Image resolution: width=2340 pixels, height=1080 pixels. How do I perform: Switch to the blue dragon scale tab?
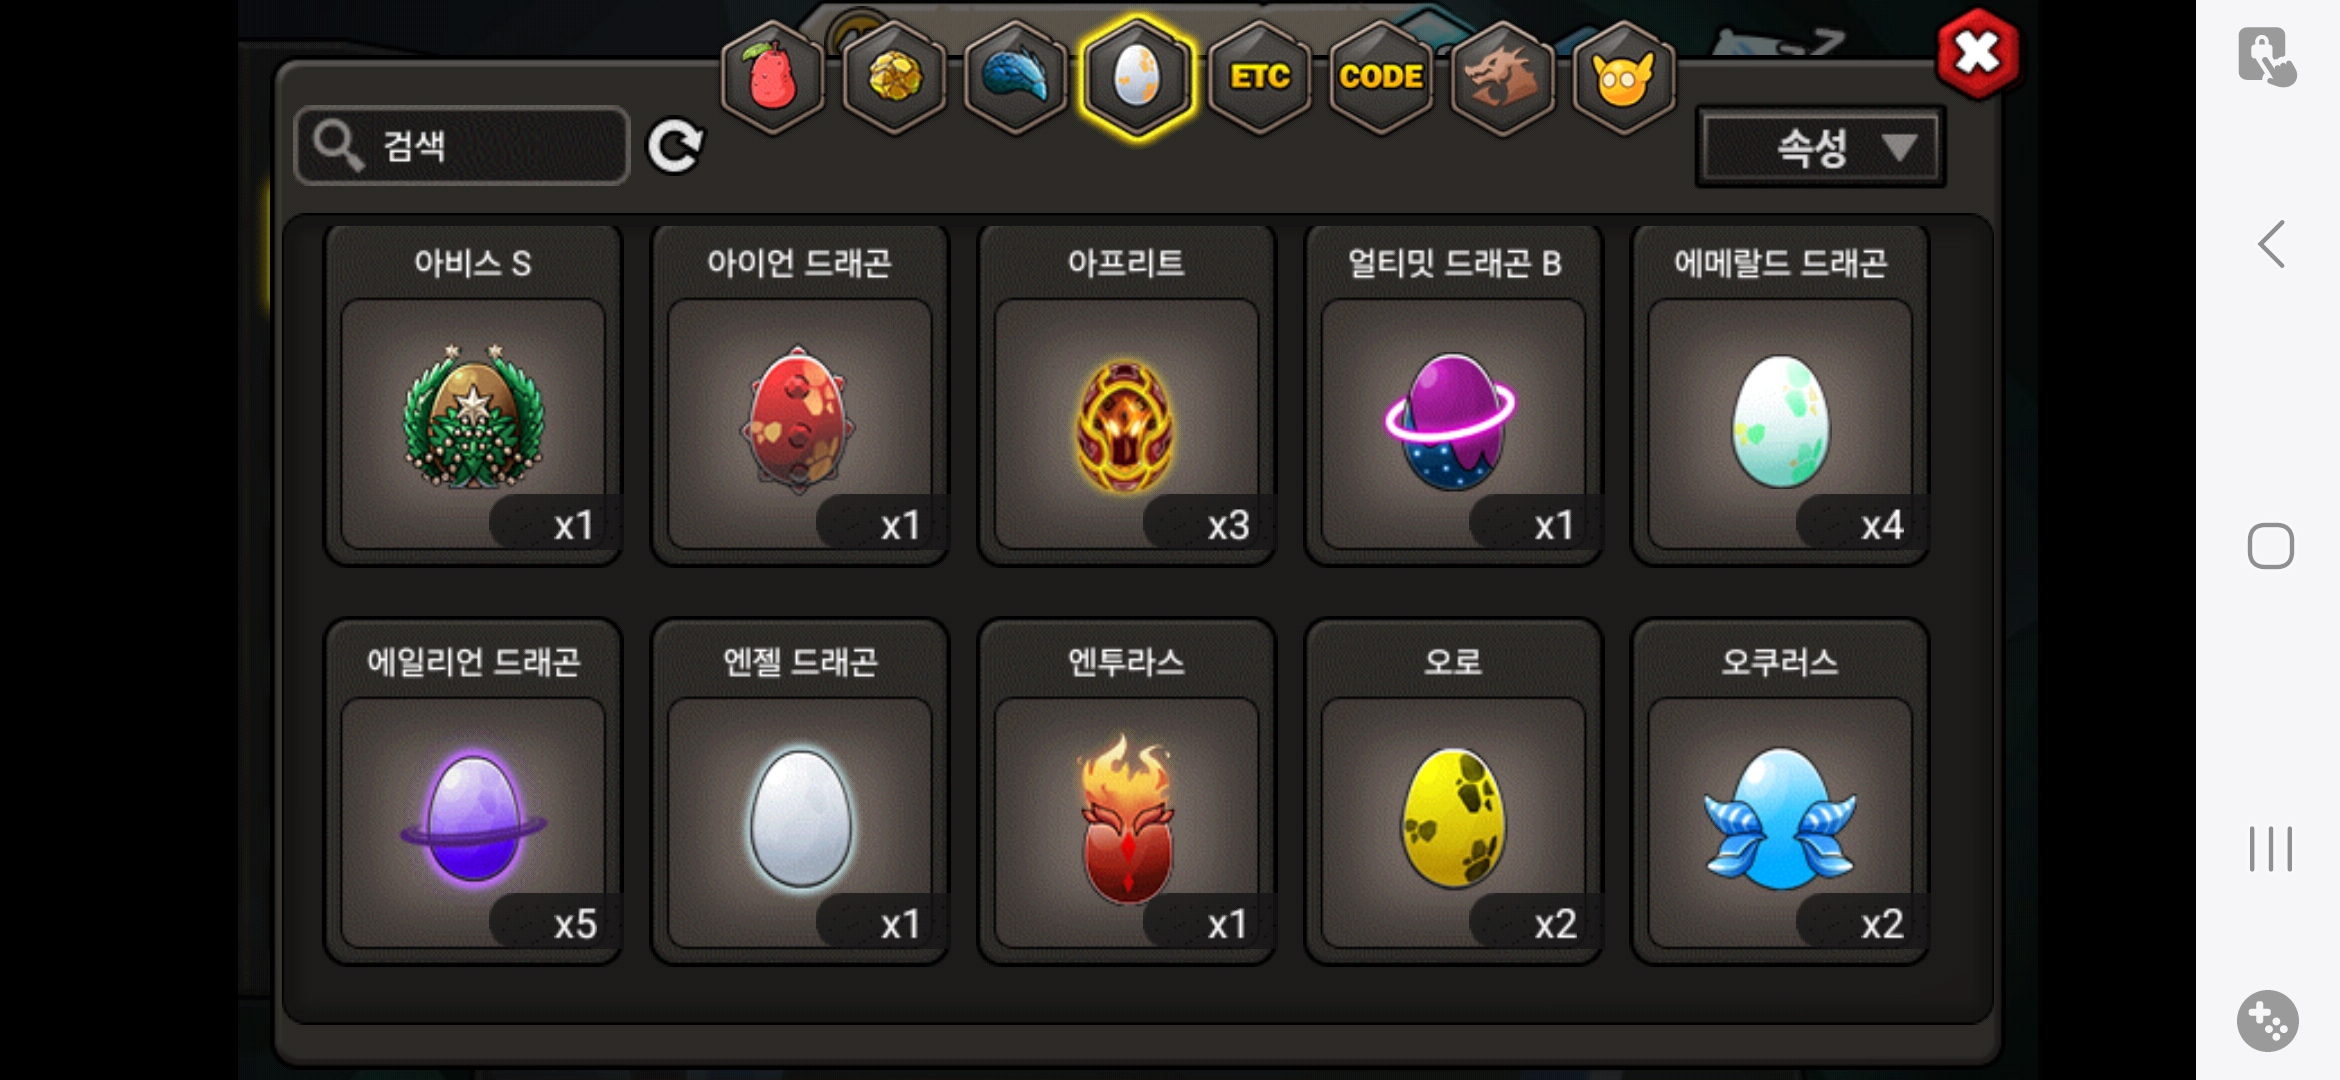pyautogui.click(x=1015, y=77)
